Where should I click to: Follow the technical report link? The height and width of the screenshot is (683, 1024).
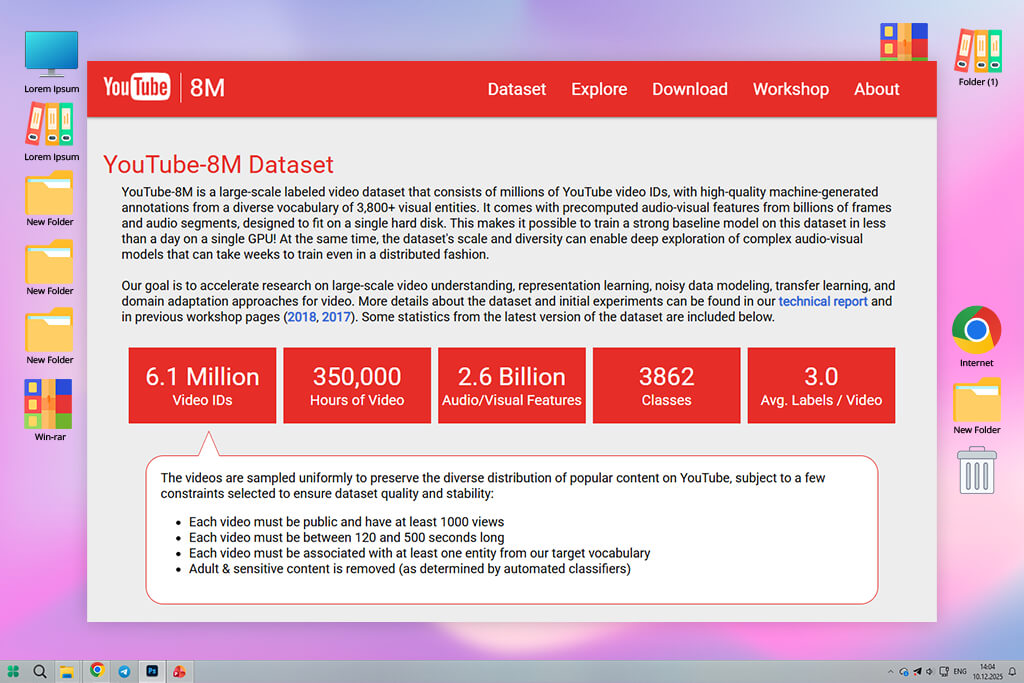click(823, 301)
